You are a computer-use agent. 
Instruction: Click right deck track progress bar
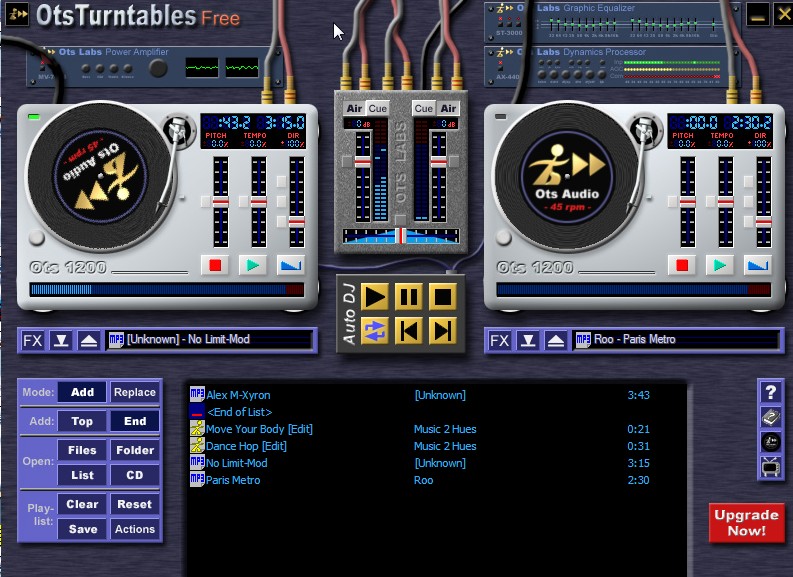(x=634, y=290)
